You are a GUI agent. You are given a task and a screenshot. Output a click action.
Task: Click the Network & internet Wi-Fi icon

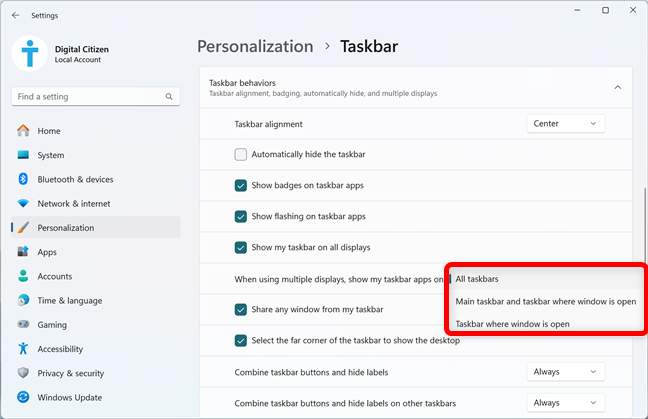[23, 203]
